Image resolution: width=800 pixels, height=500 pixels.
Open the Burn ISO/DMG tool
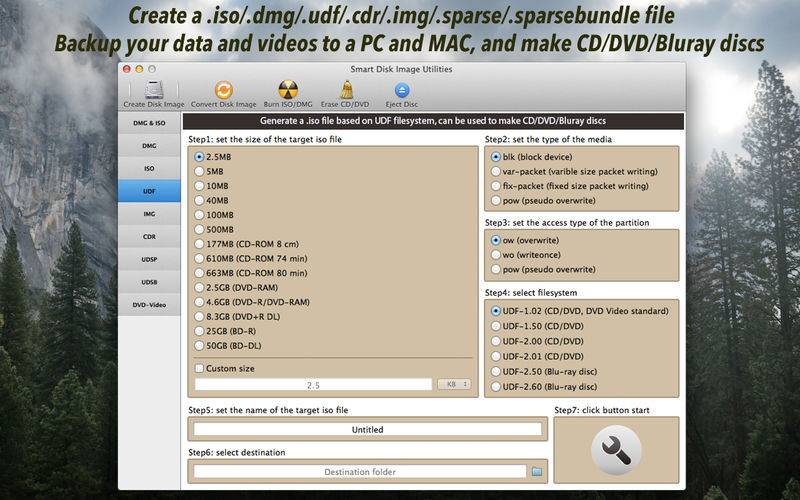pyautogui.click(x=288, y=90)
